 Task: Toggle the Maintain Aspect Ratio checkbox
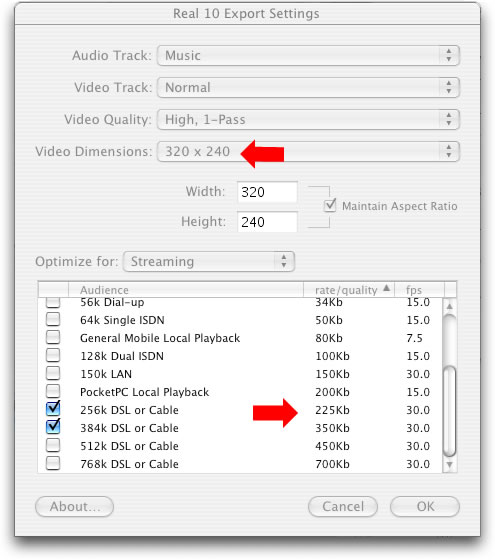coord(330,206)
